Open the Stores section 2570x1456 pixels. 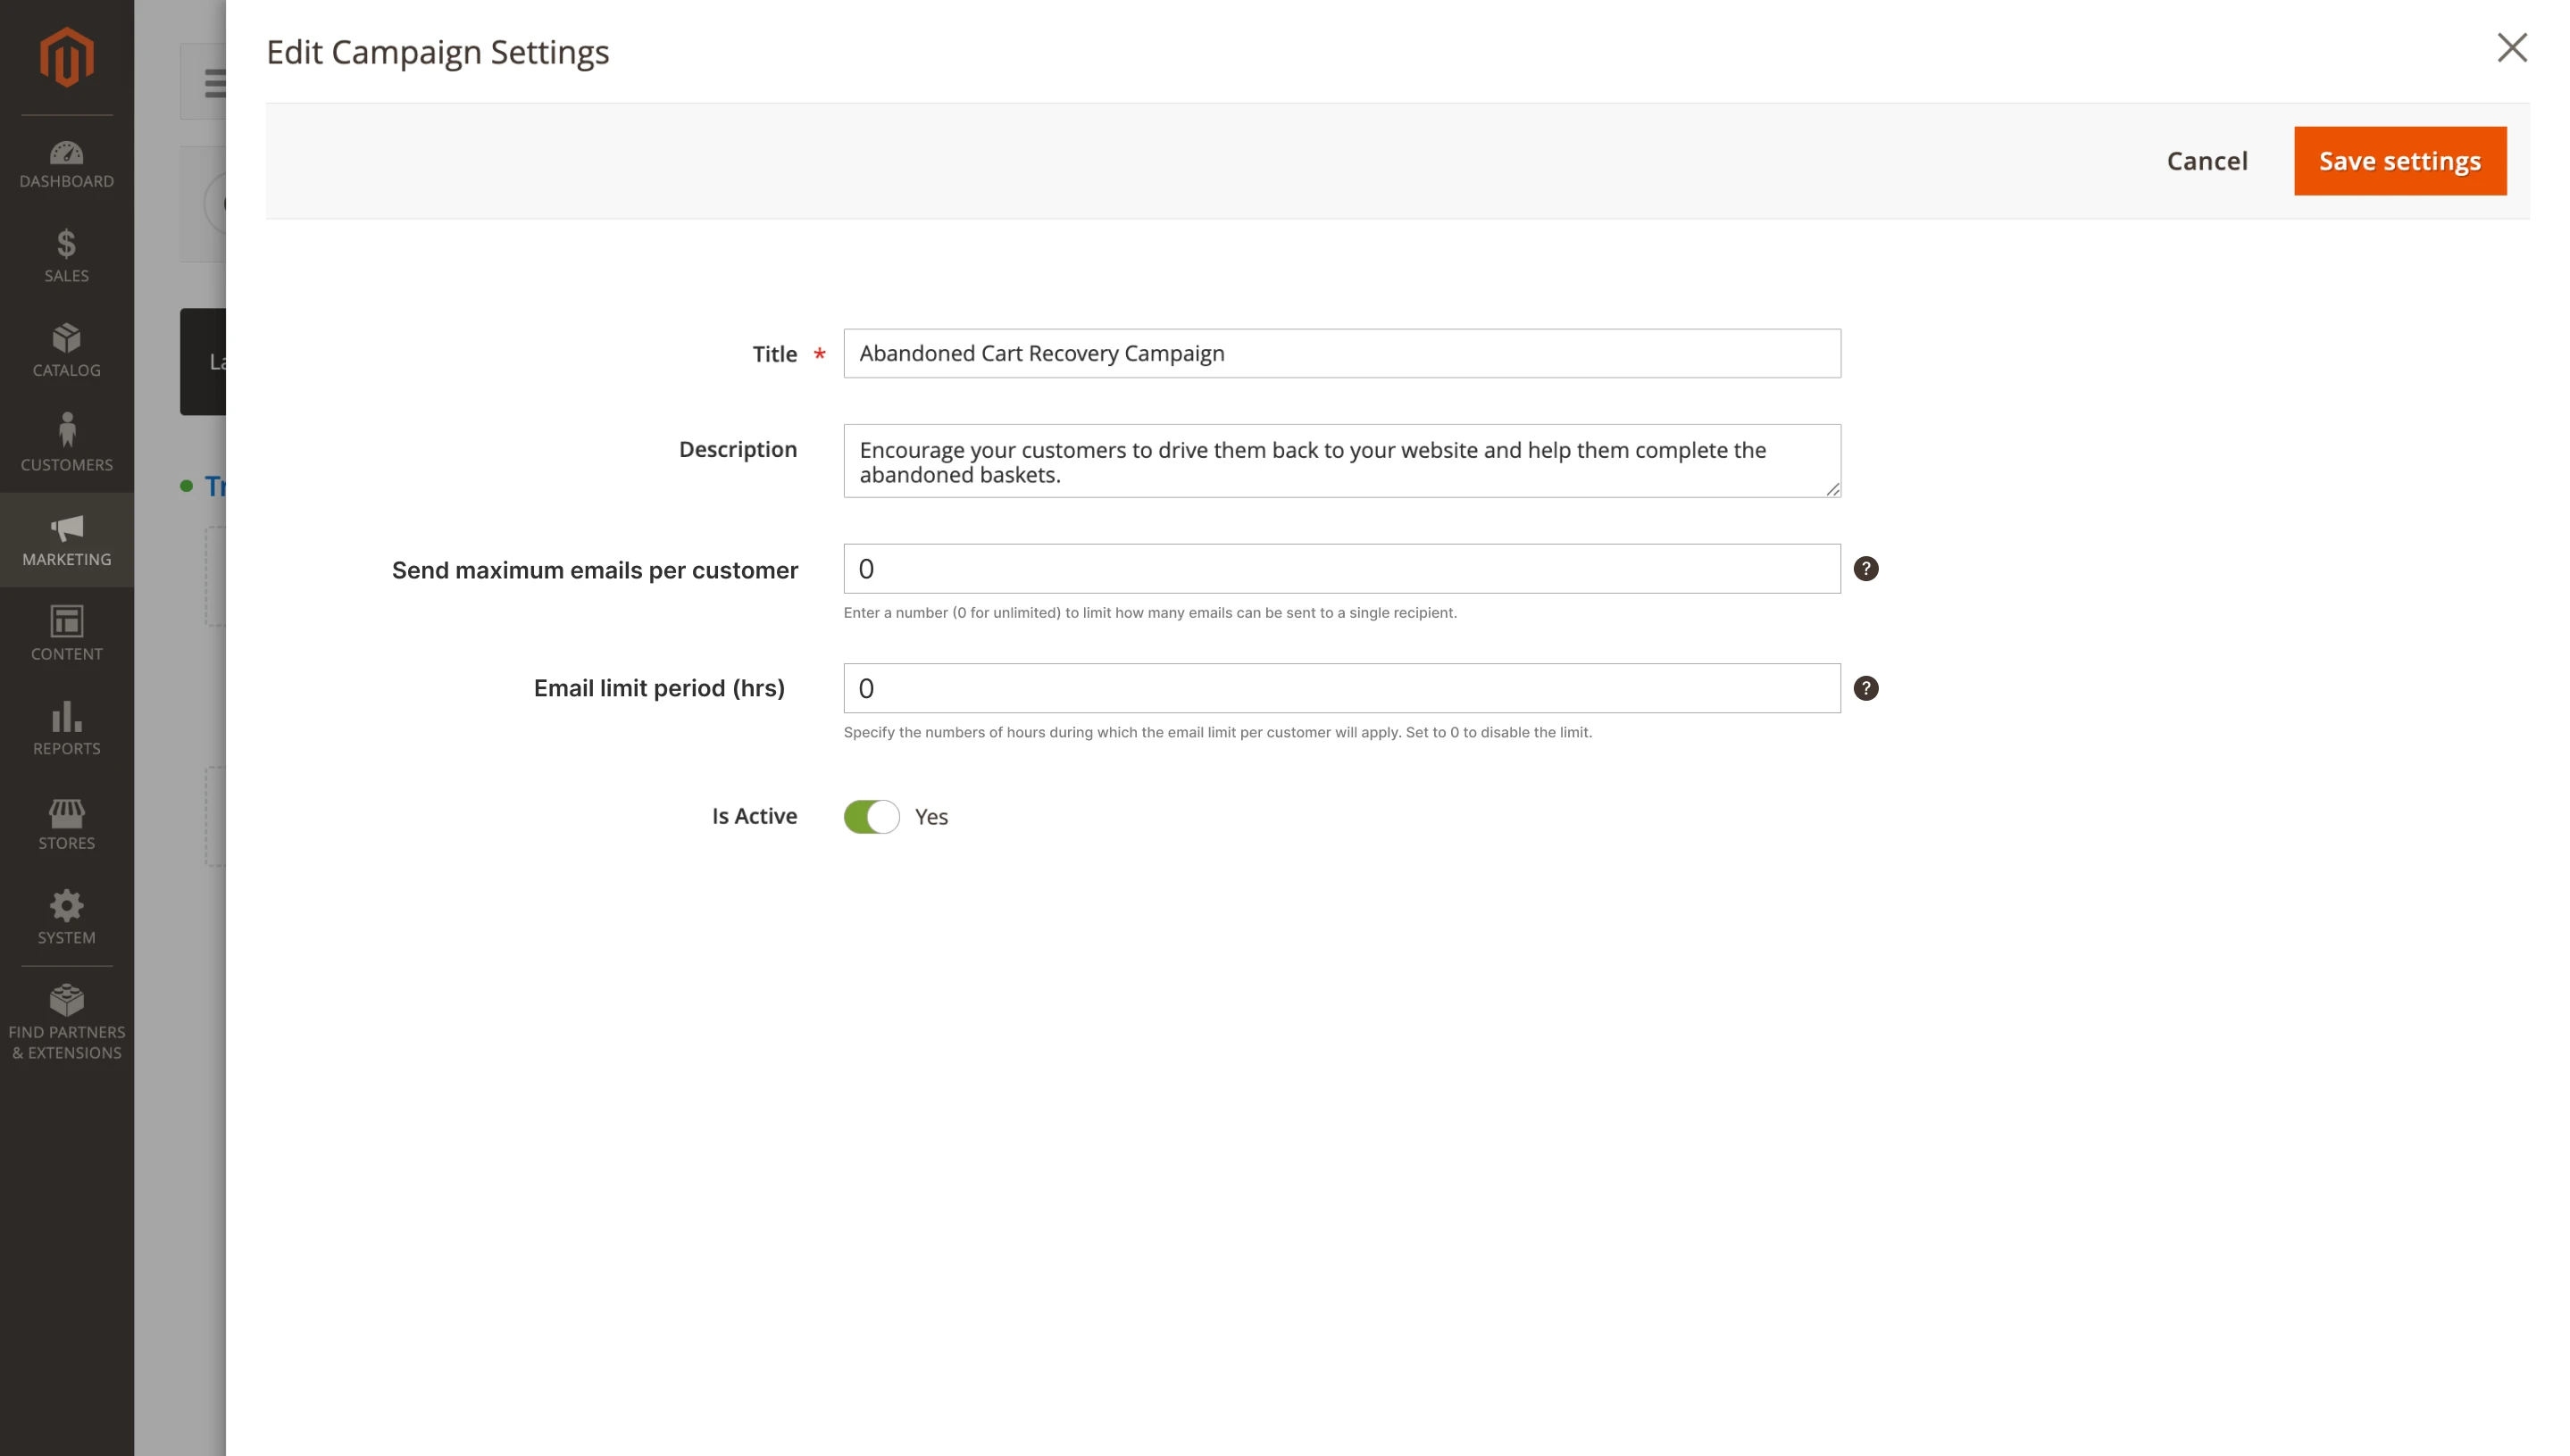[x=66, y=823]
